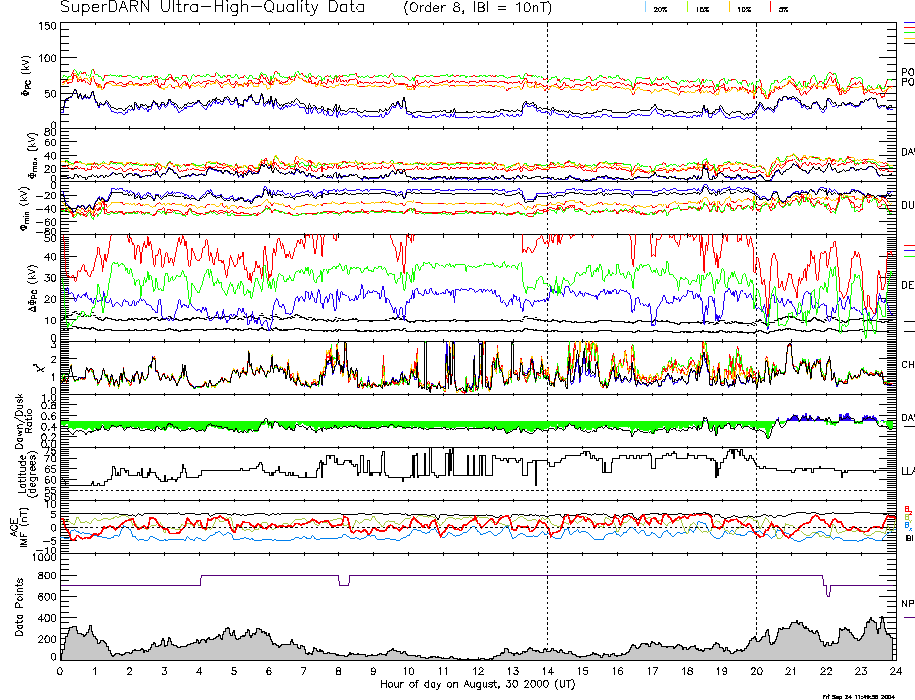Click the light blue 20% legend line

coord(645,7)
